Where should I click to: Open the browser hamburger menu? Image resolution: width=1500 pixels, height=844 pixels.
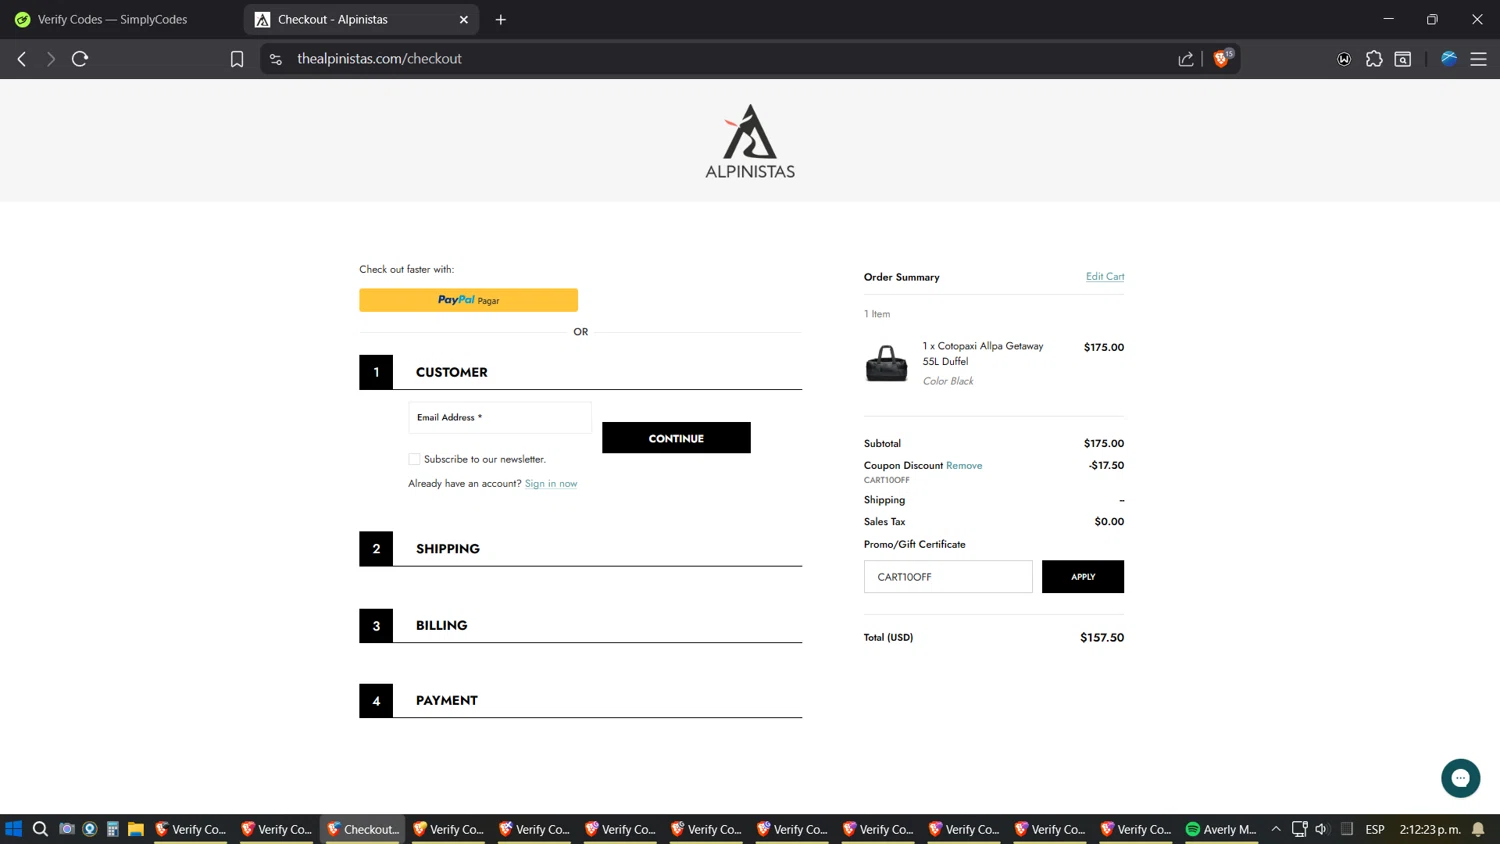tap(1478, 59)
